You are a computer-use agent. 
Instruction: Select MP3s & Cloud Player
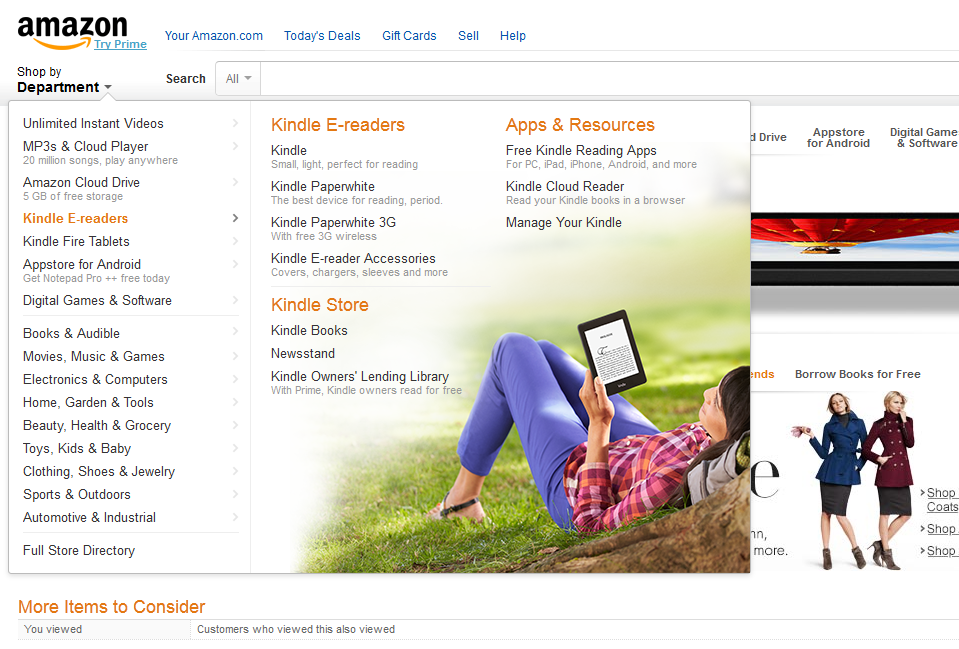pyautogui.click(x=86, y=147)
